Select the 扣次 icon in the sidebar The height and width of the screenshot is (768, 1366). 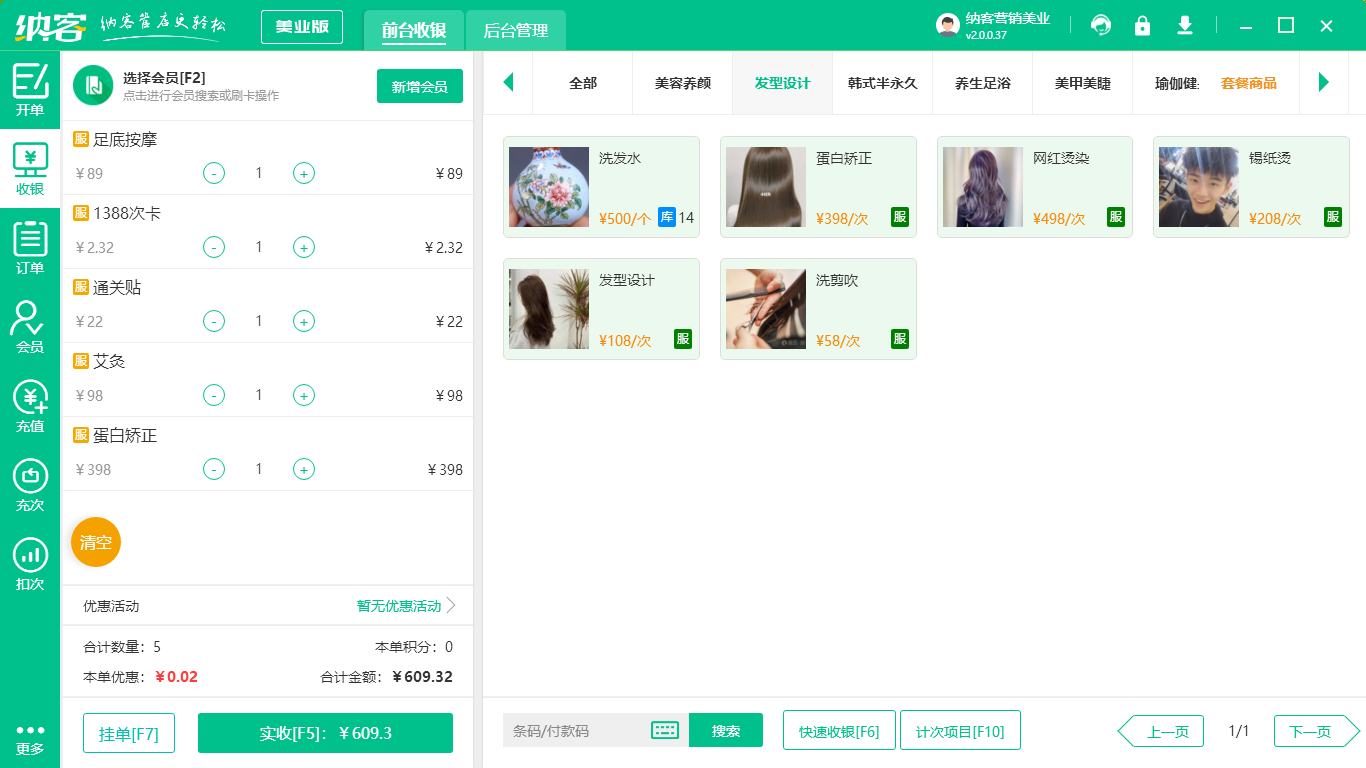(29, 560)
